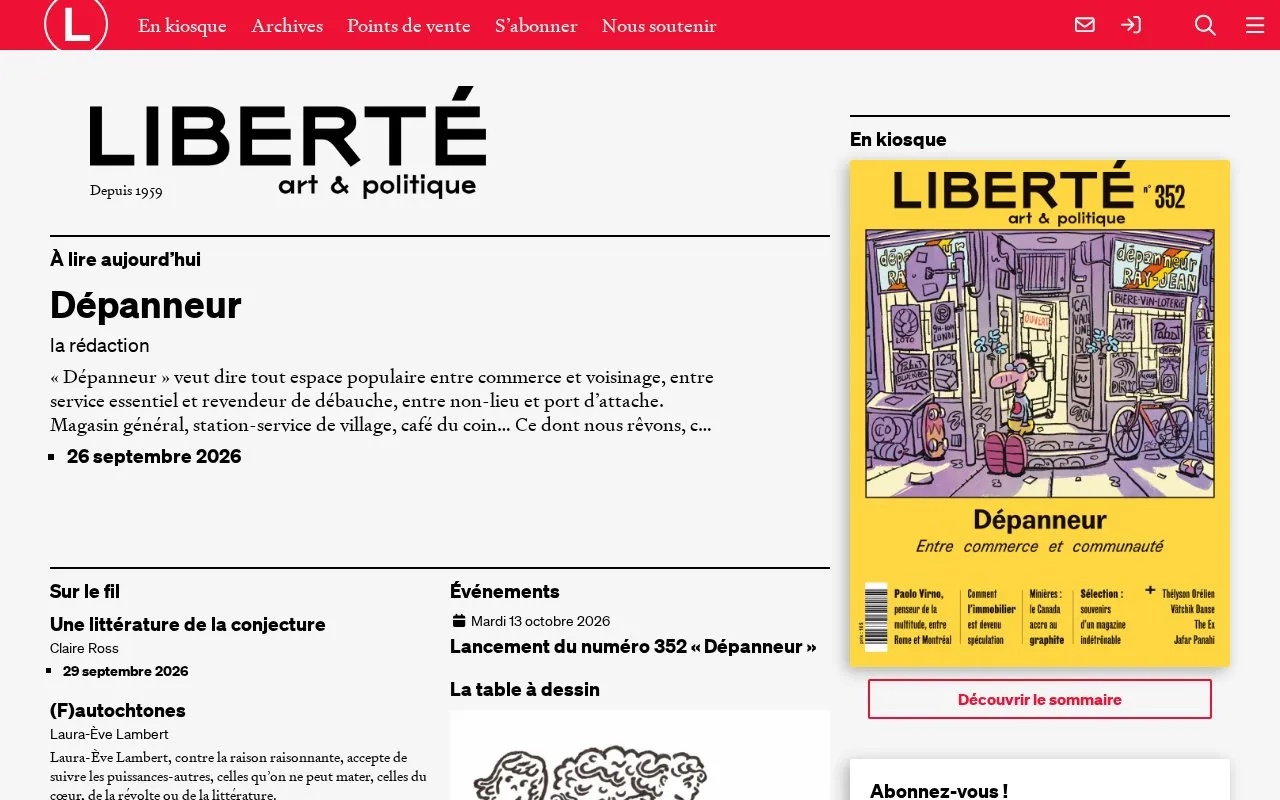
Task: Open Une littérature de la conjecture article
Action: (x=188, y=624)
